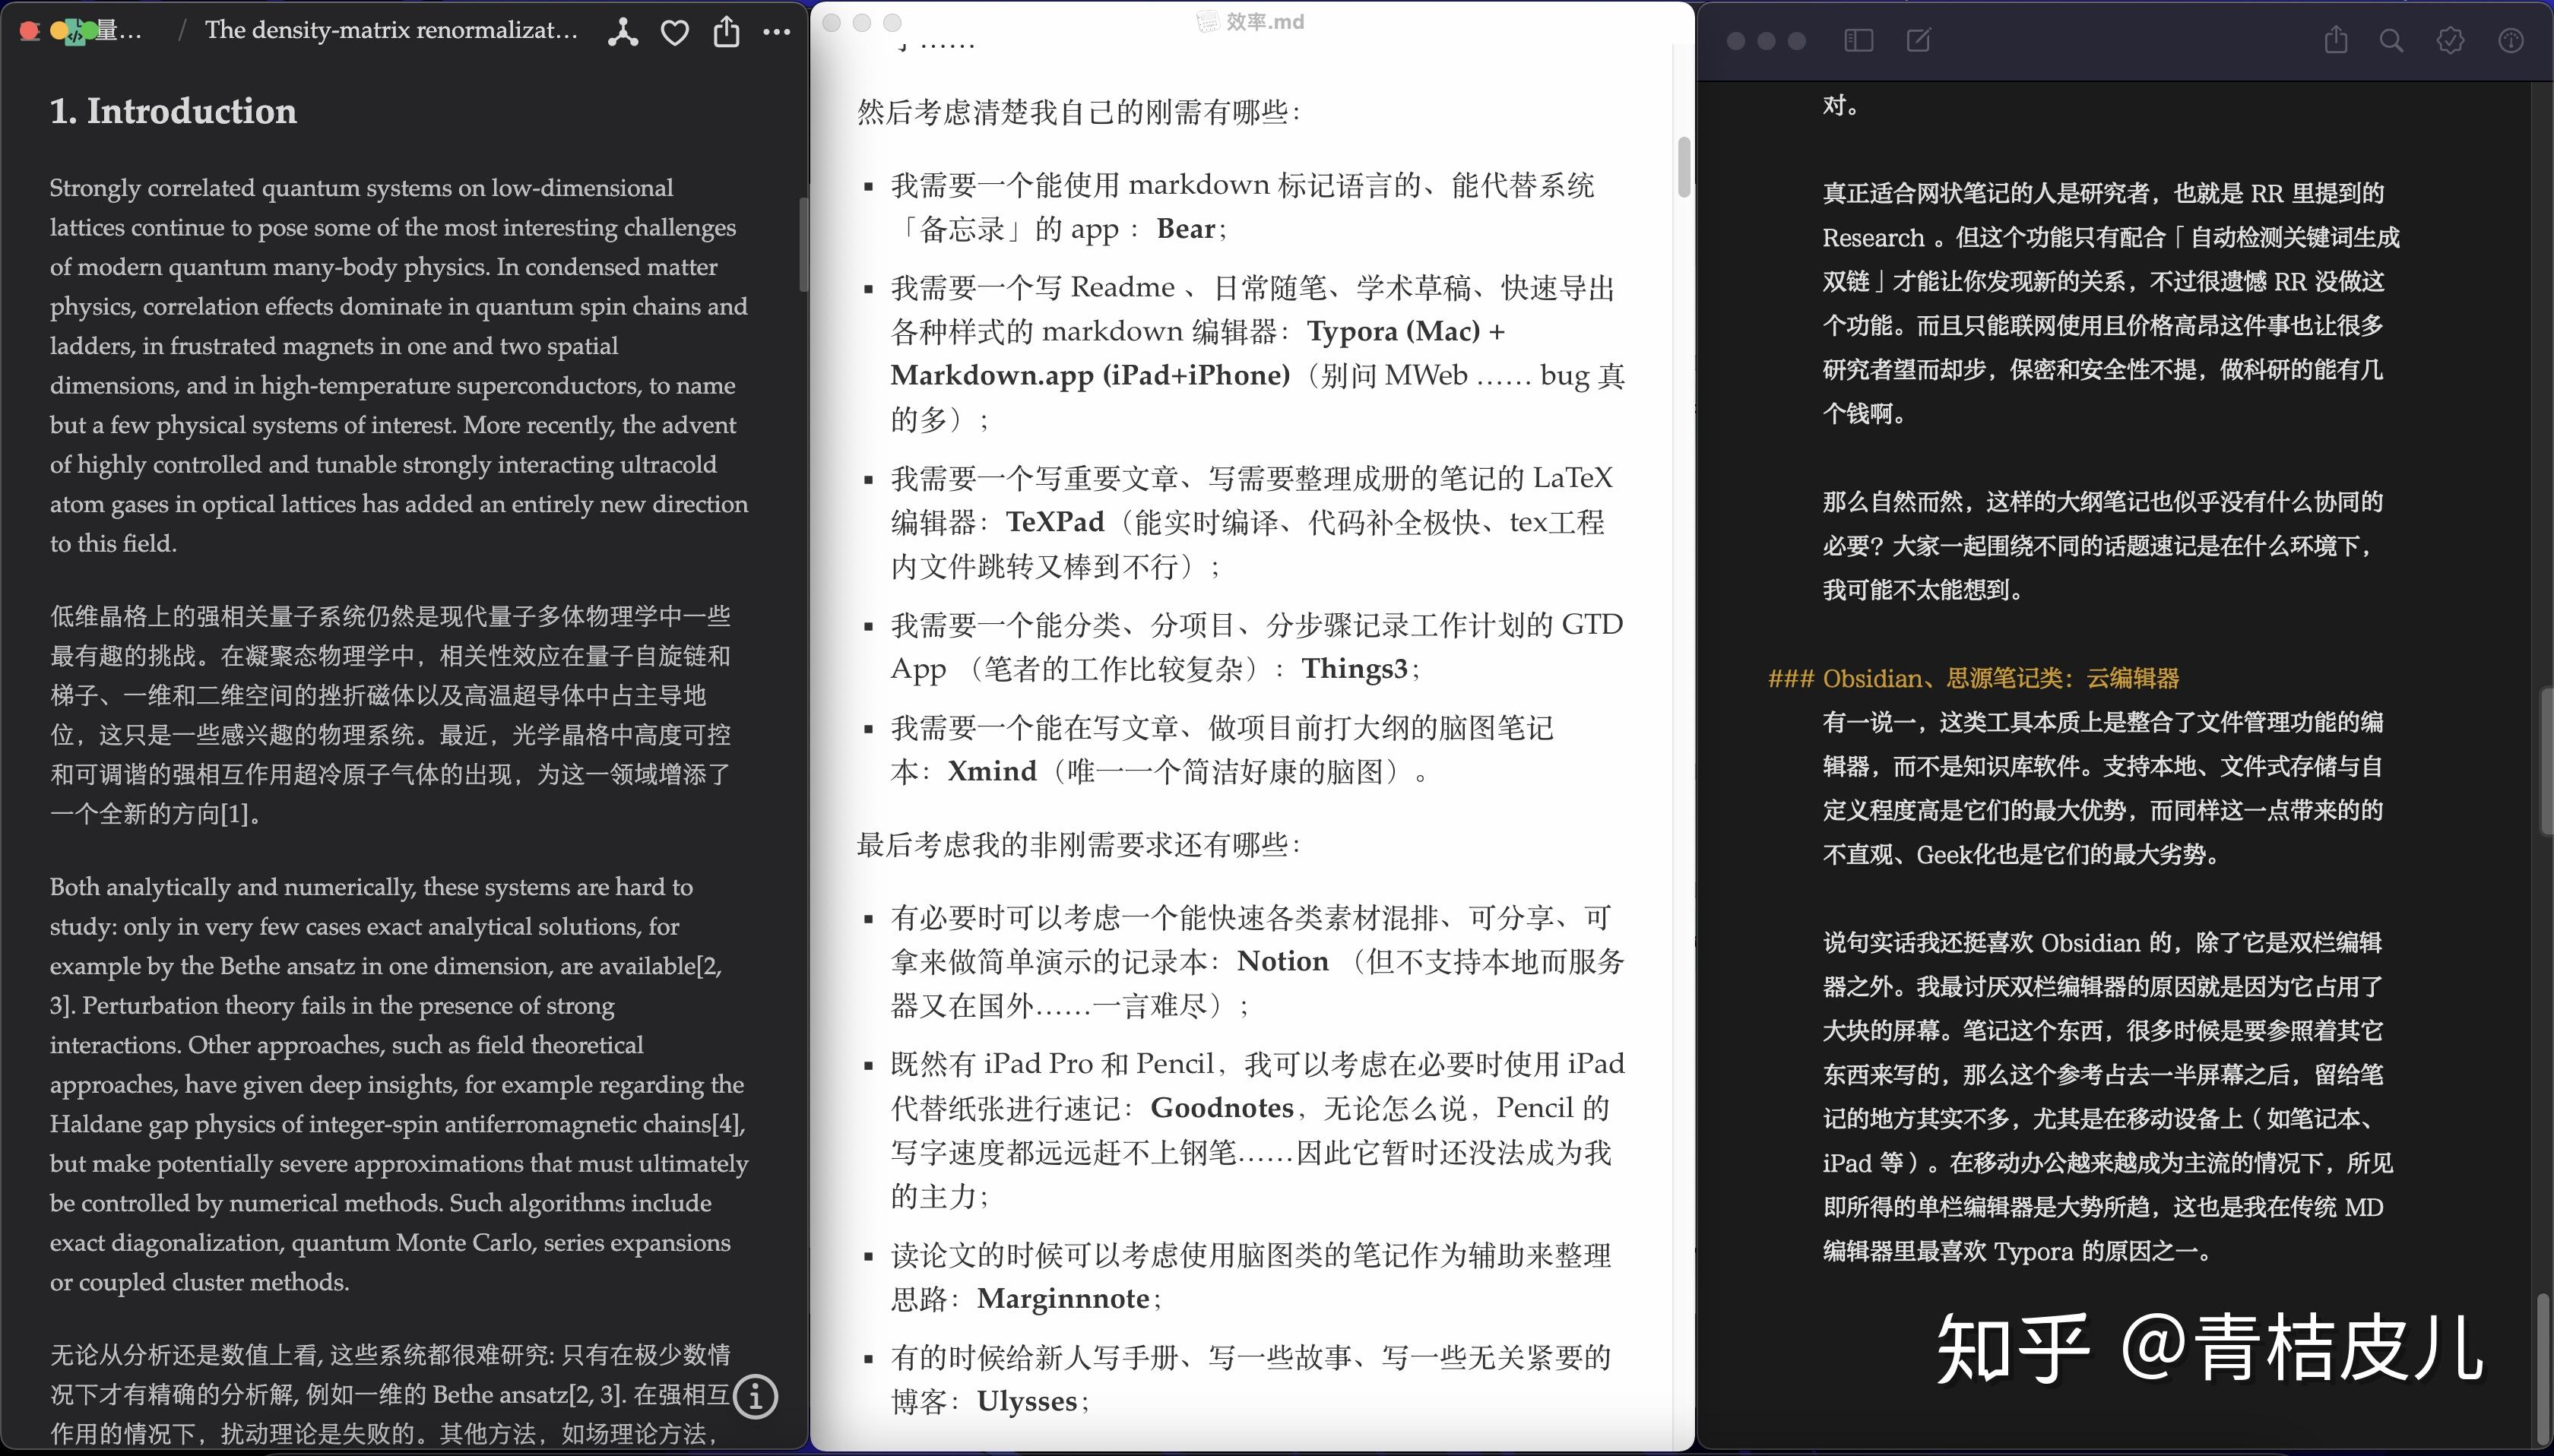Click the paragraph starting '有一说一' in right window
The width and height of the screenshot is (2554, 1456).
[2102, 788]
